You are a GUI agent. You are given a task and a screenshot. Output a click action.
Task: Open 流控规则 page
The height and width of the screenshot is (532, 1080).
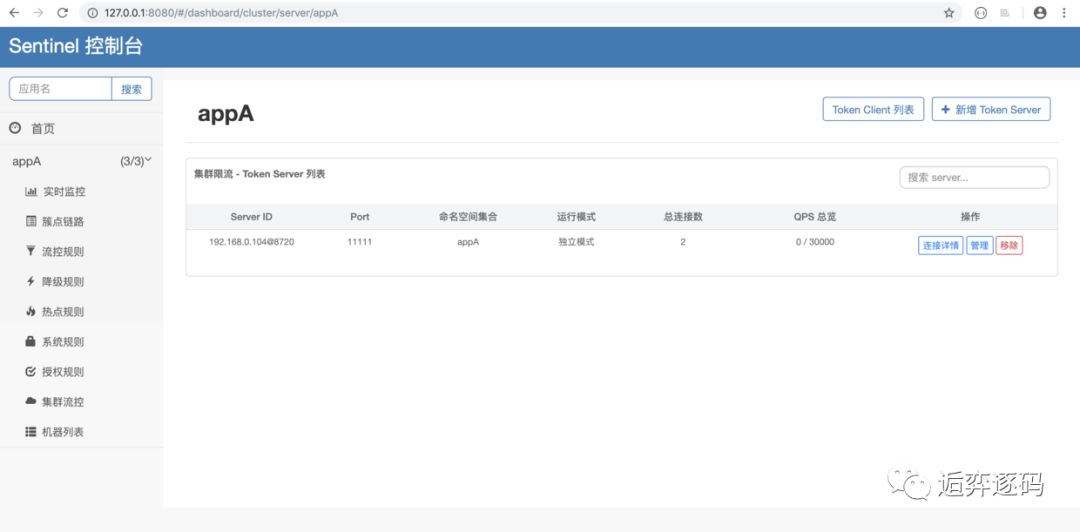pyautogui.click(x=63, y=252)
